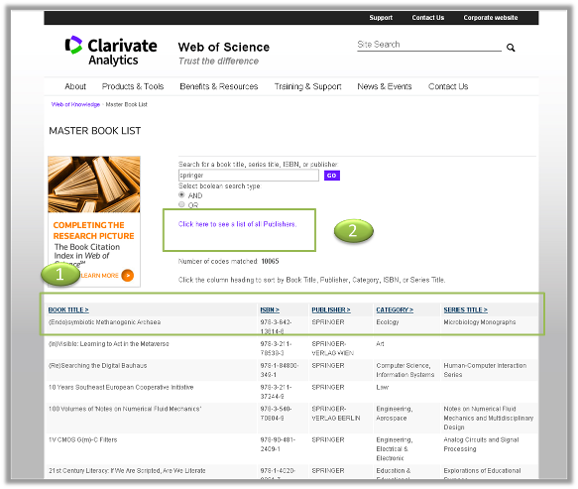Click the Computer Science, Information Systems cell
This screenshot has width=578, height=489.
coord(405,370)
